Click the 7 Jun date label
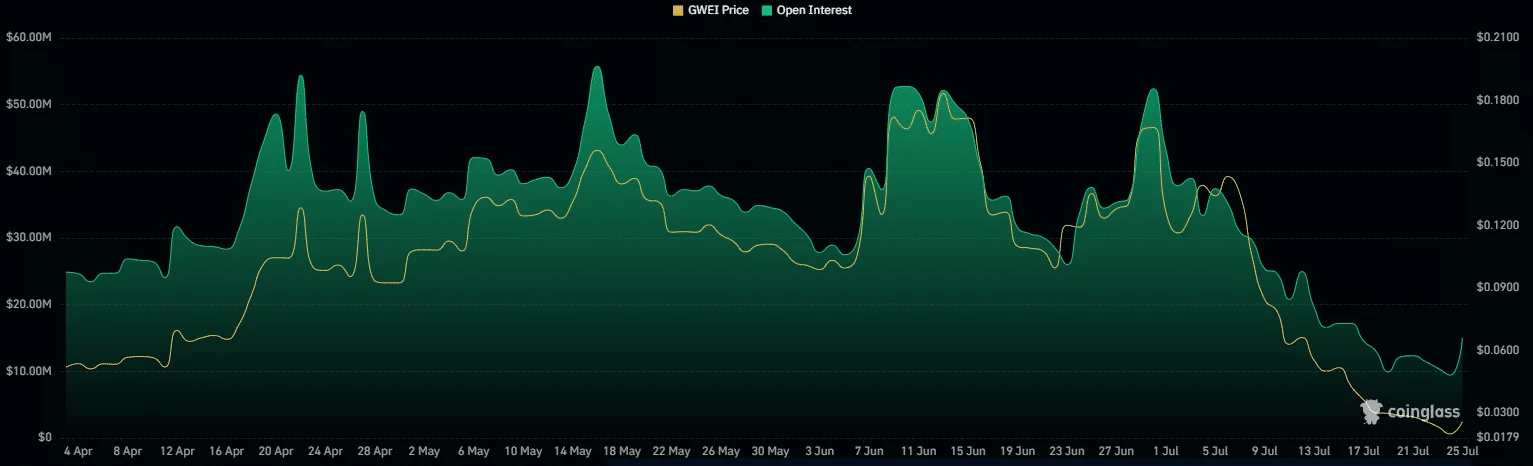 point(869,452)
